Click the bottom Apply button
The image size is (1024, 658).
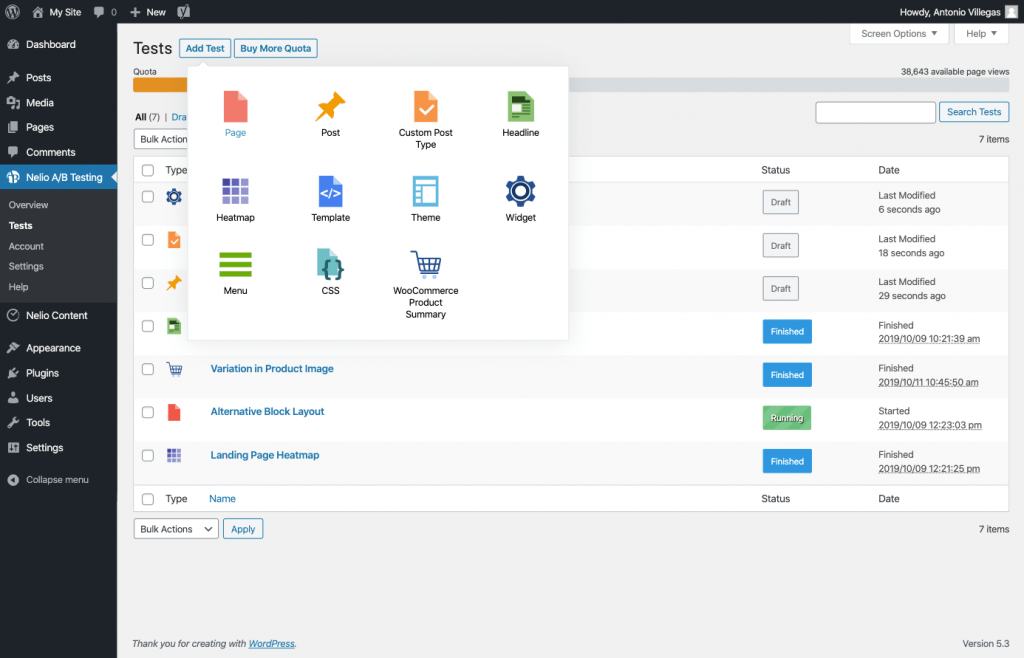(243, 529)
